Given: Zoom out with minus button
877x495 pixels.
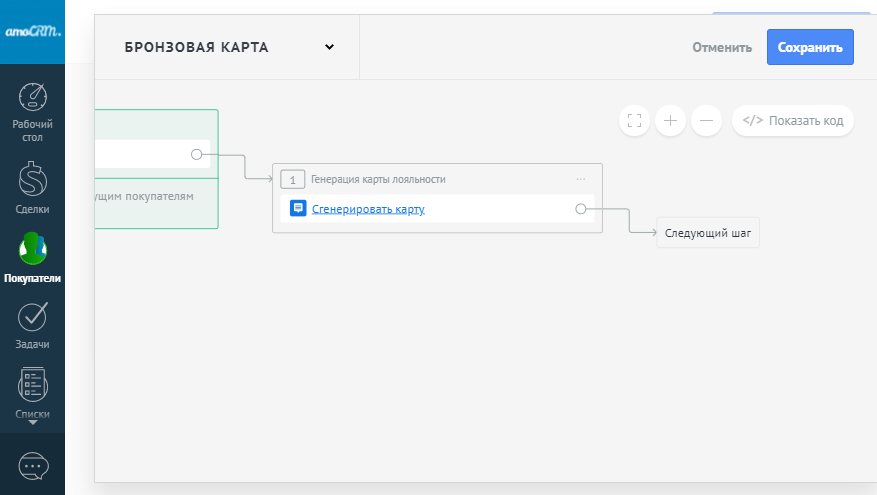Looking at the screenshot, I should (x=706, y=121).
